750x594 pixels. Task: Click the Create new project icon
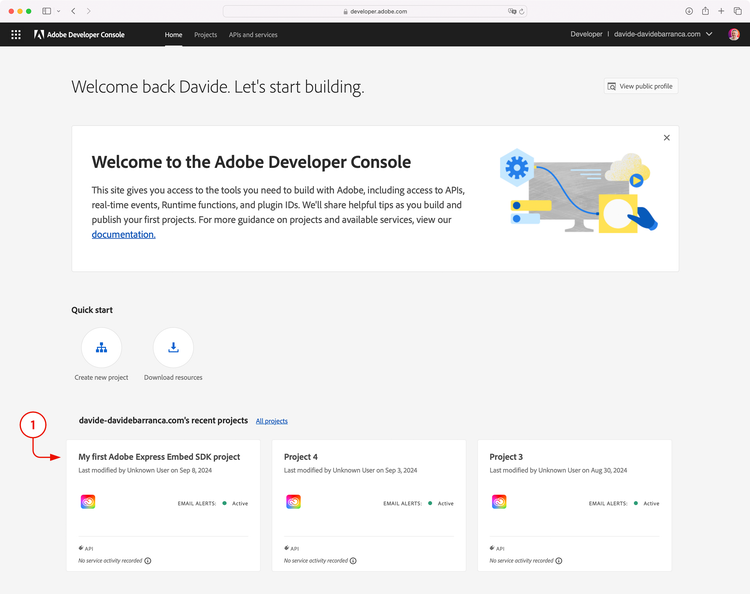tap(101, 348)
